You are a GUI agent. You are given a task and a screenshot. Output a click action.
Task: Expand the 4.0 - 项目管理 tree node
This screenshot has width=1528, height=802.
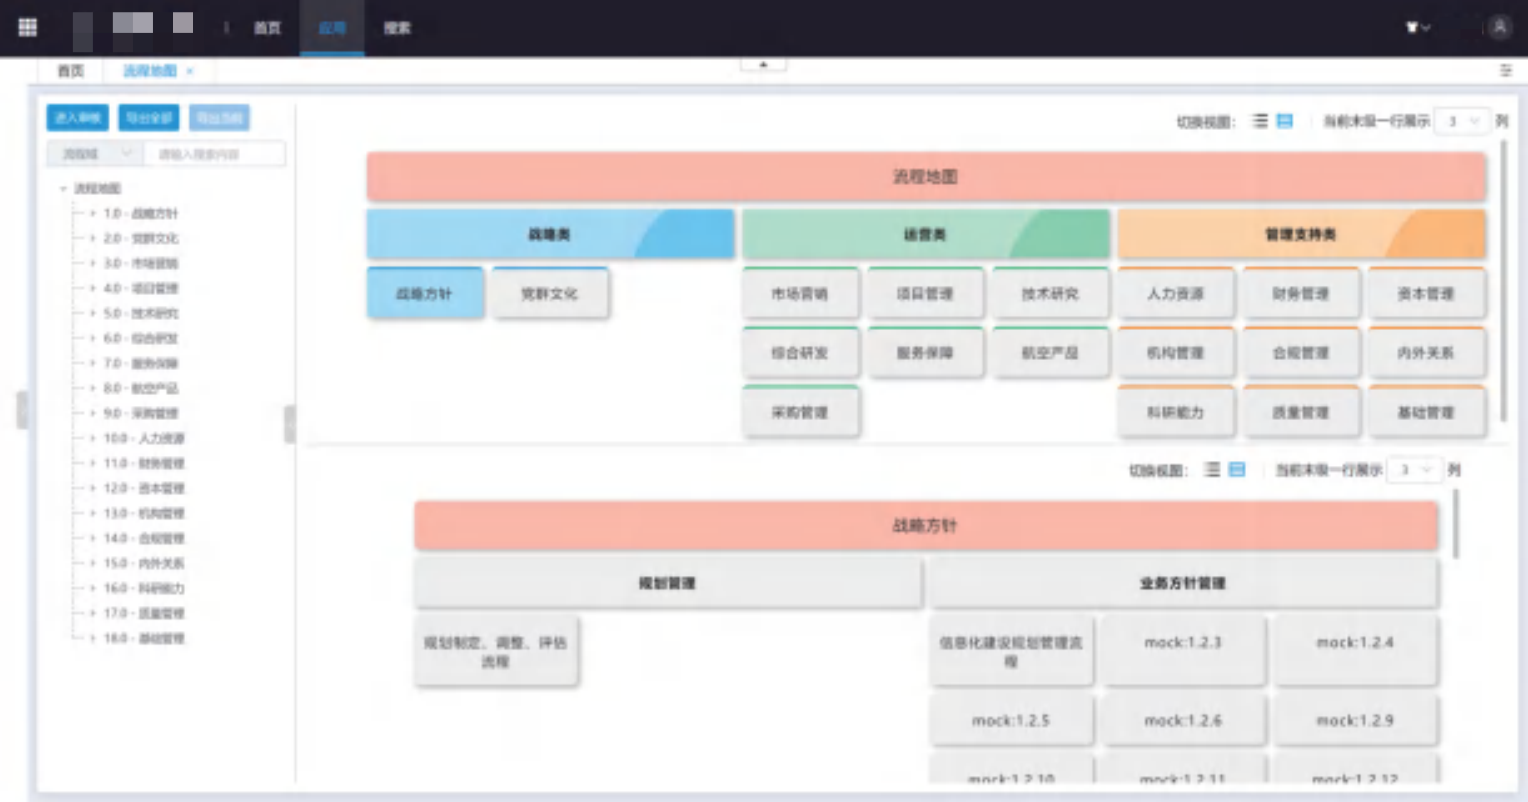[x=93, y=288]
